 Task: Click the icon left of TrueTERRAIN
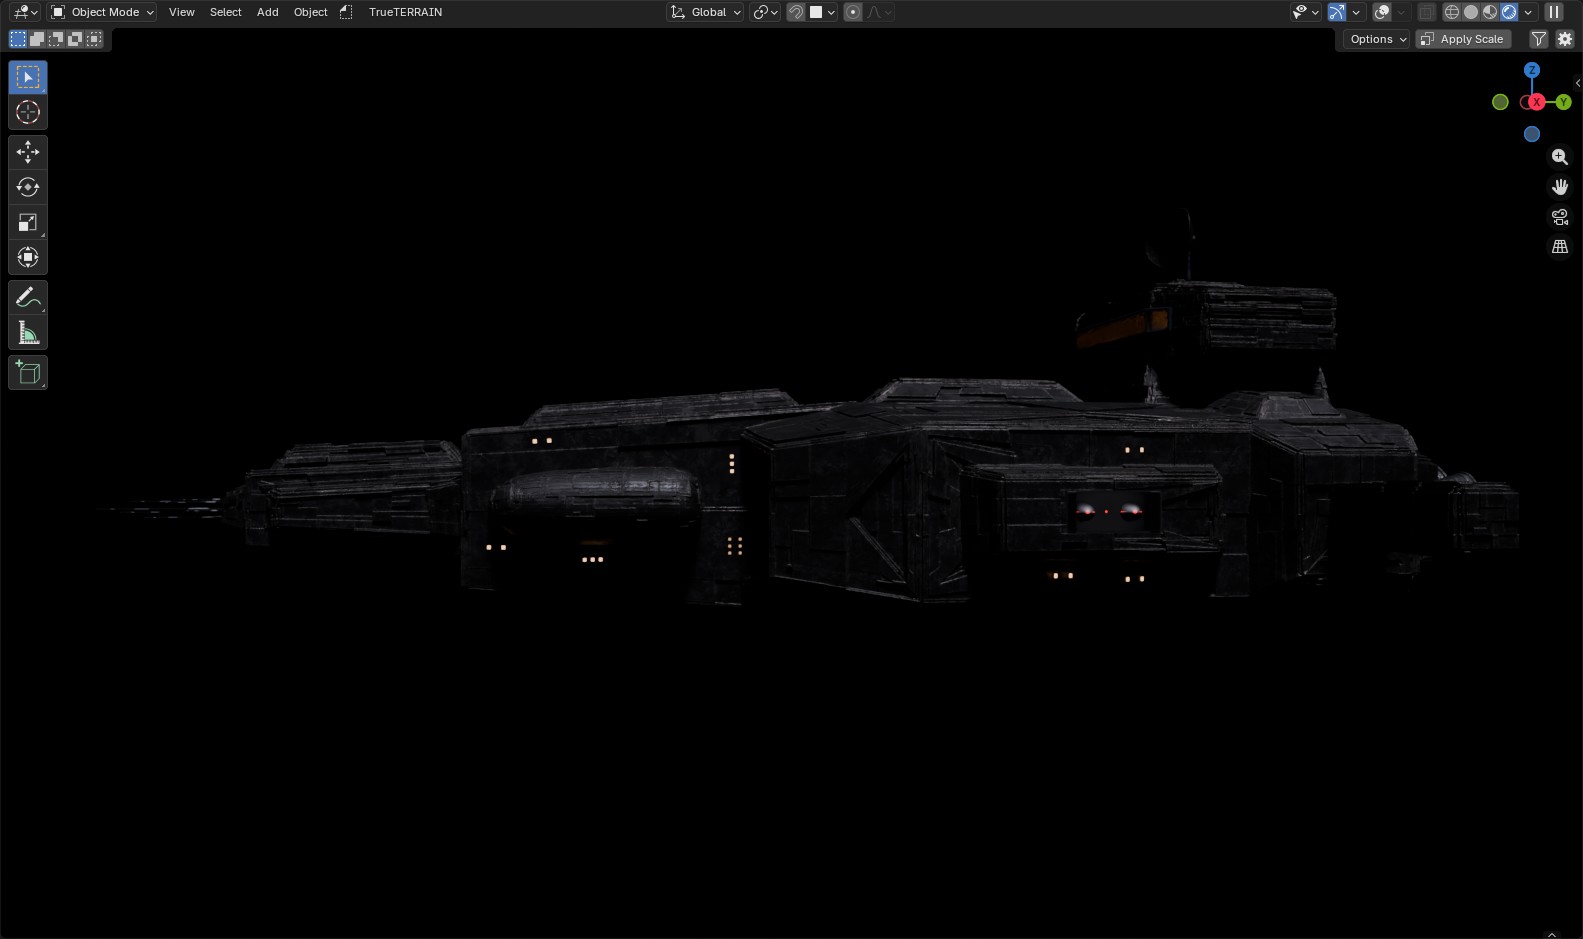tap(346, 12)
